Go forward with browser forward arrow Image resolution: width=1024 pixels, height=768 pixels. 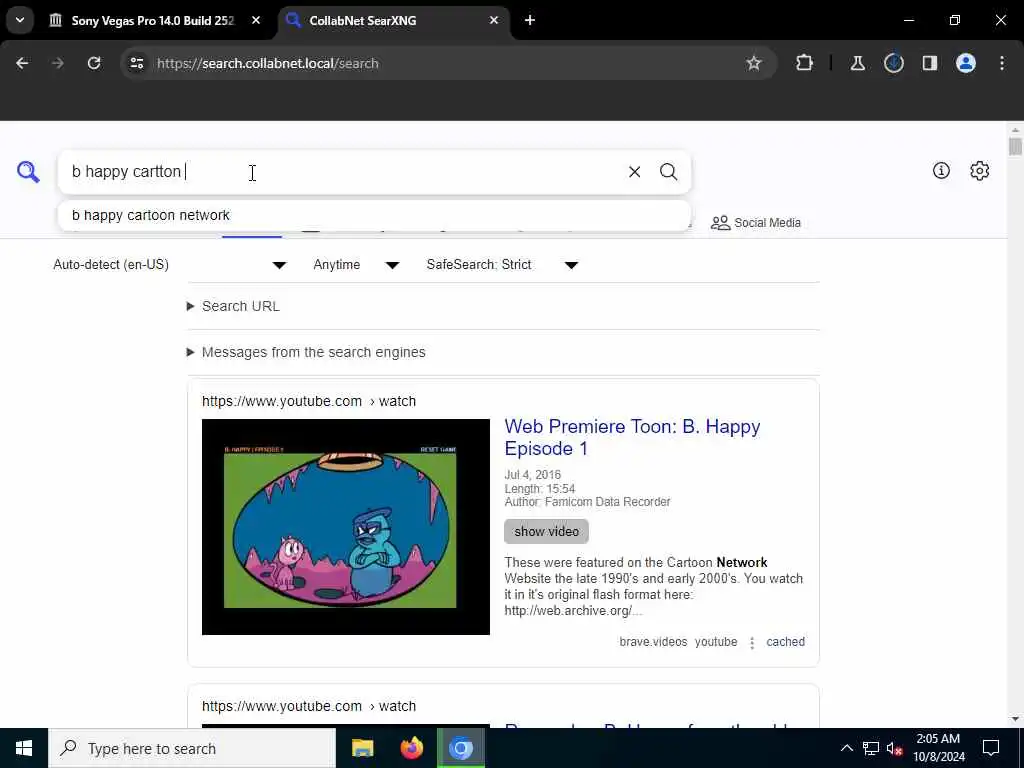(x=57, y=63)
